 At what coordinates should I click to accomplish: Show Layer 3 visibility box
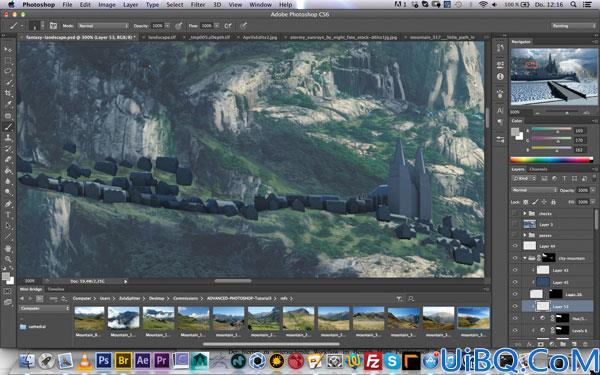pos(515,224)
